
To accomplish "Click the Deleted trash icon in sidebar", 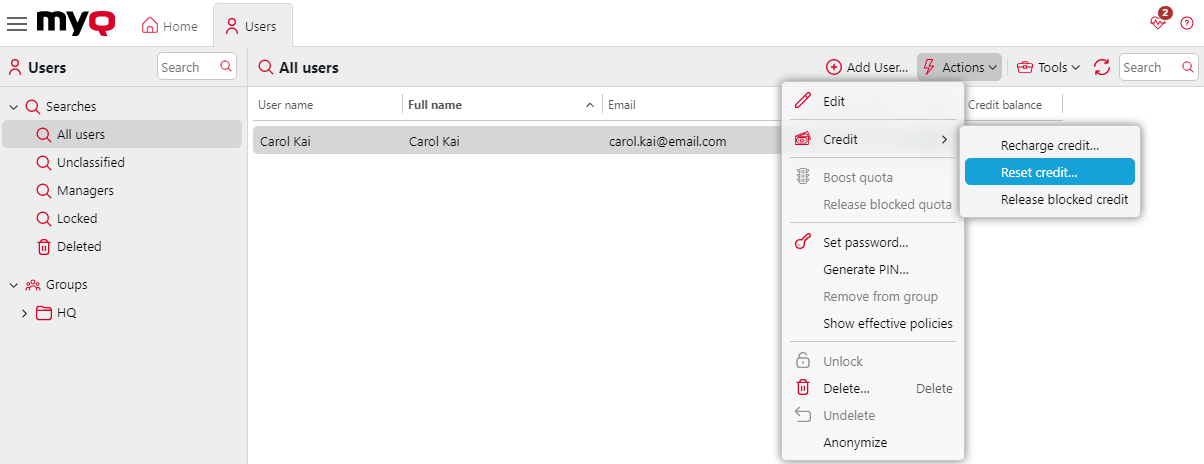I will [x=43, y=247].
